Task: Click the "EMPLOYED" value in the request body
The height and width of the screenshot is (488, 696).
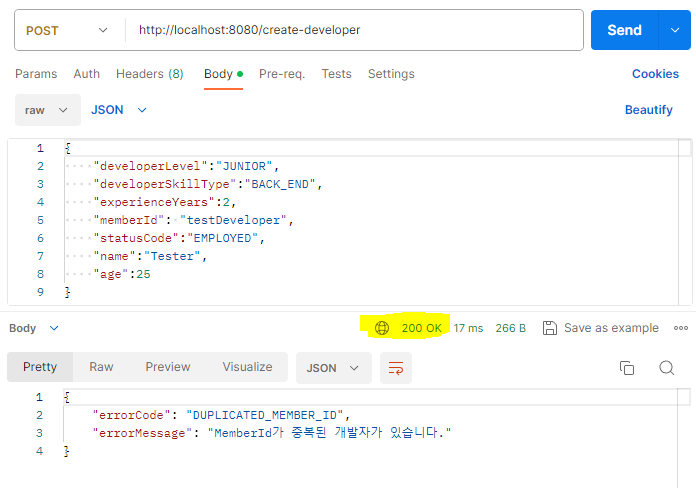Action: pos(222,238)
